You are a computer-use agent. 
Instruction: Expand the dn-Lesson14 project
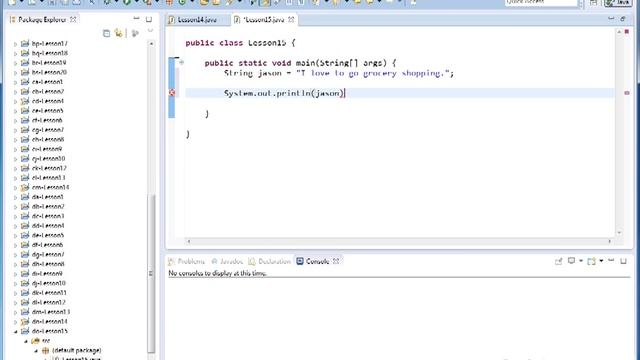tap(16, 322)
